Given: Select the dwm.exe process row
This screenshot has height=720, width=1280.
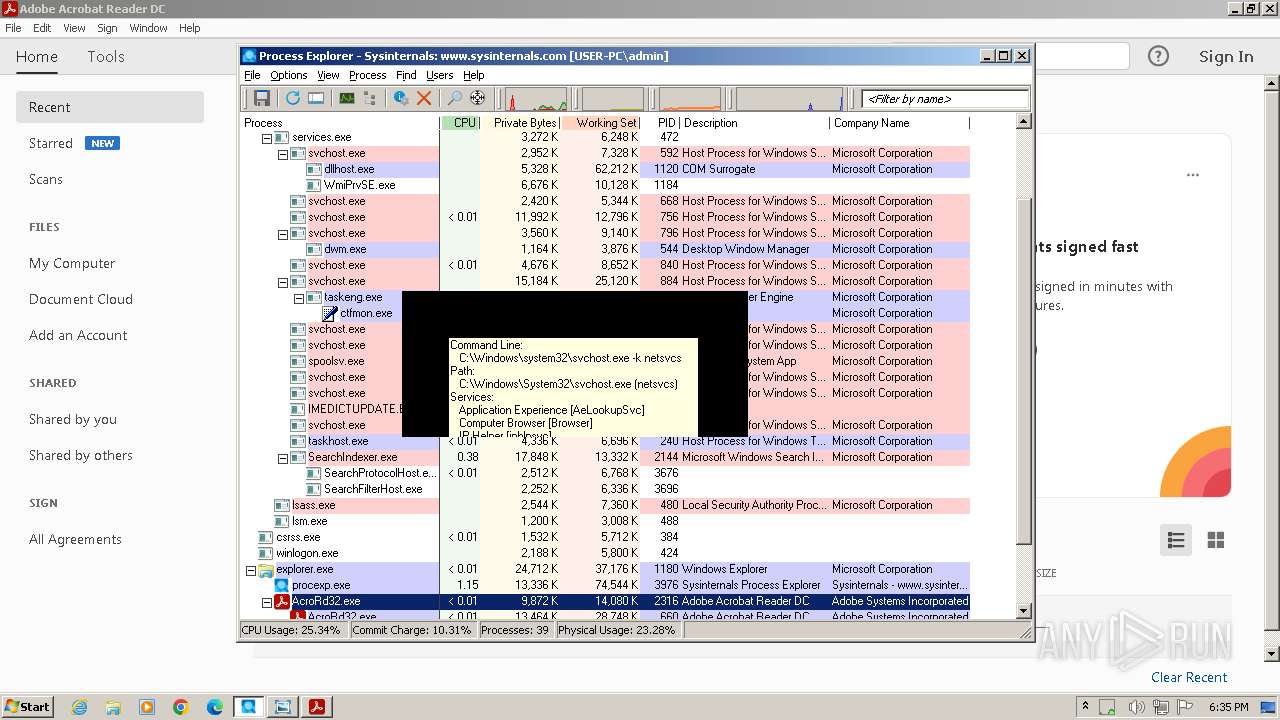Looking at the screenshot, I should point(606,249).
